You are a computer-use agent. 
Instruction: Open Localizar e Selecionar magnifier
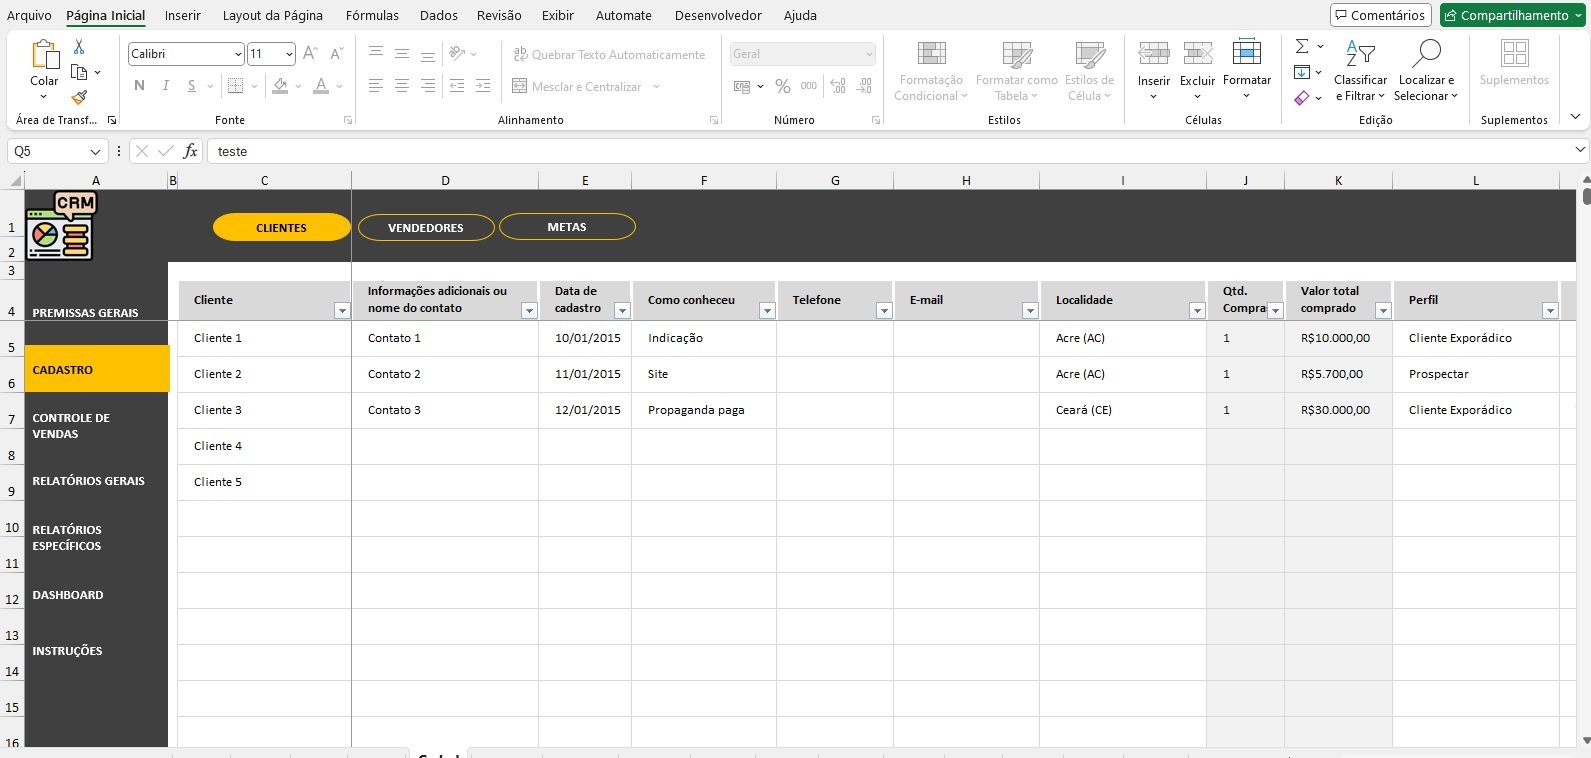click(1426, 71)
